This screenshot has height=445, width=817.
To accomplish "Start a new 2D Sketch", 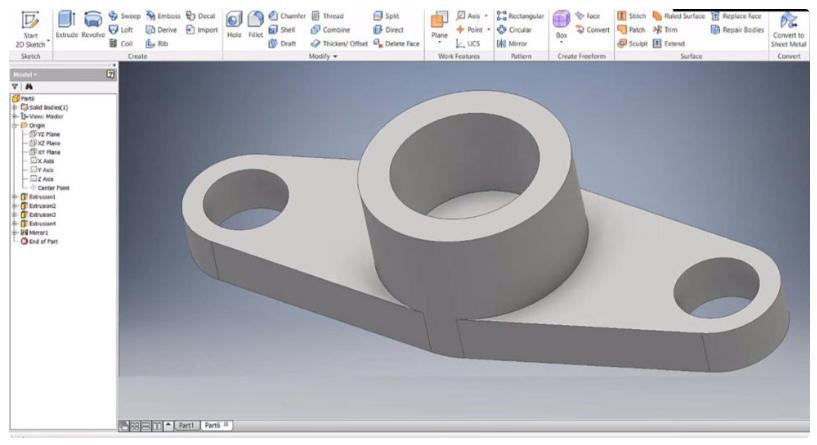I will pos(30,30).
